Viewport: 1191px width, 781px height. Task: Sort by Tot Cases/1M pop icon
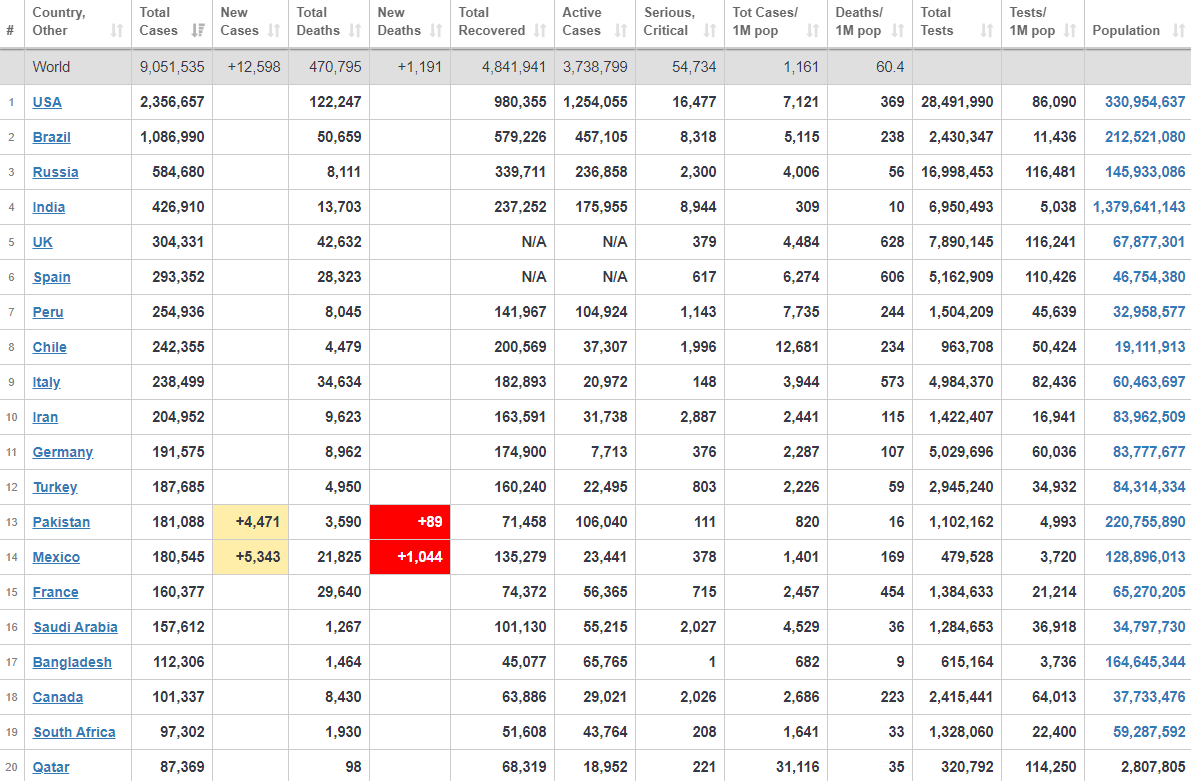click(x=813, y=31)
